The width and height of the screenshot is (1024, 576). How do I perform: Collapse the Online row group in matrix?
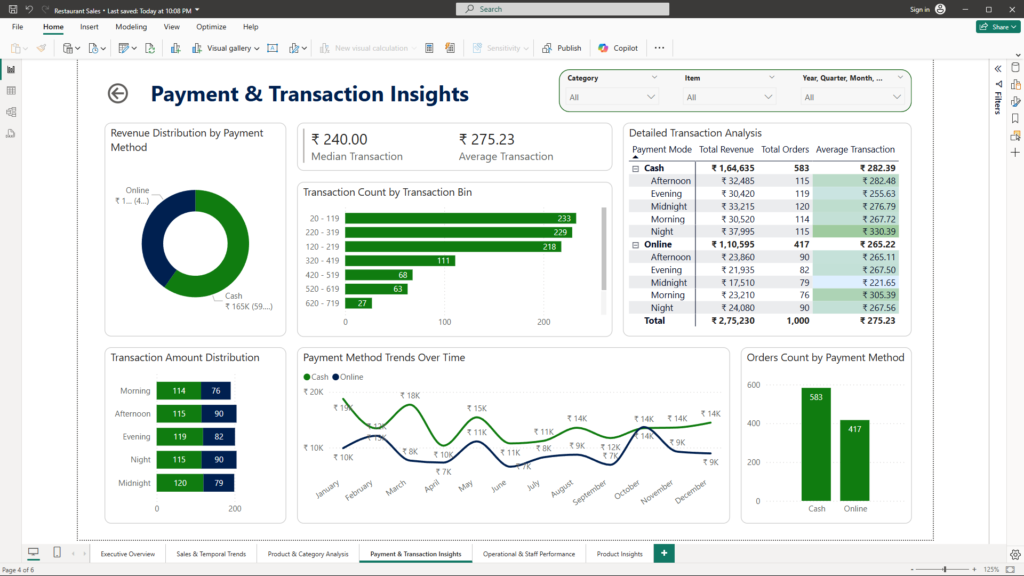pyautogui.click(x=636, y=244)
